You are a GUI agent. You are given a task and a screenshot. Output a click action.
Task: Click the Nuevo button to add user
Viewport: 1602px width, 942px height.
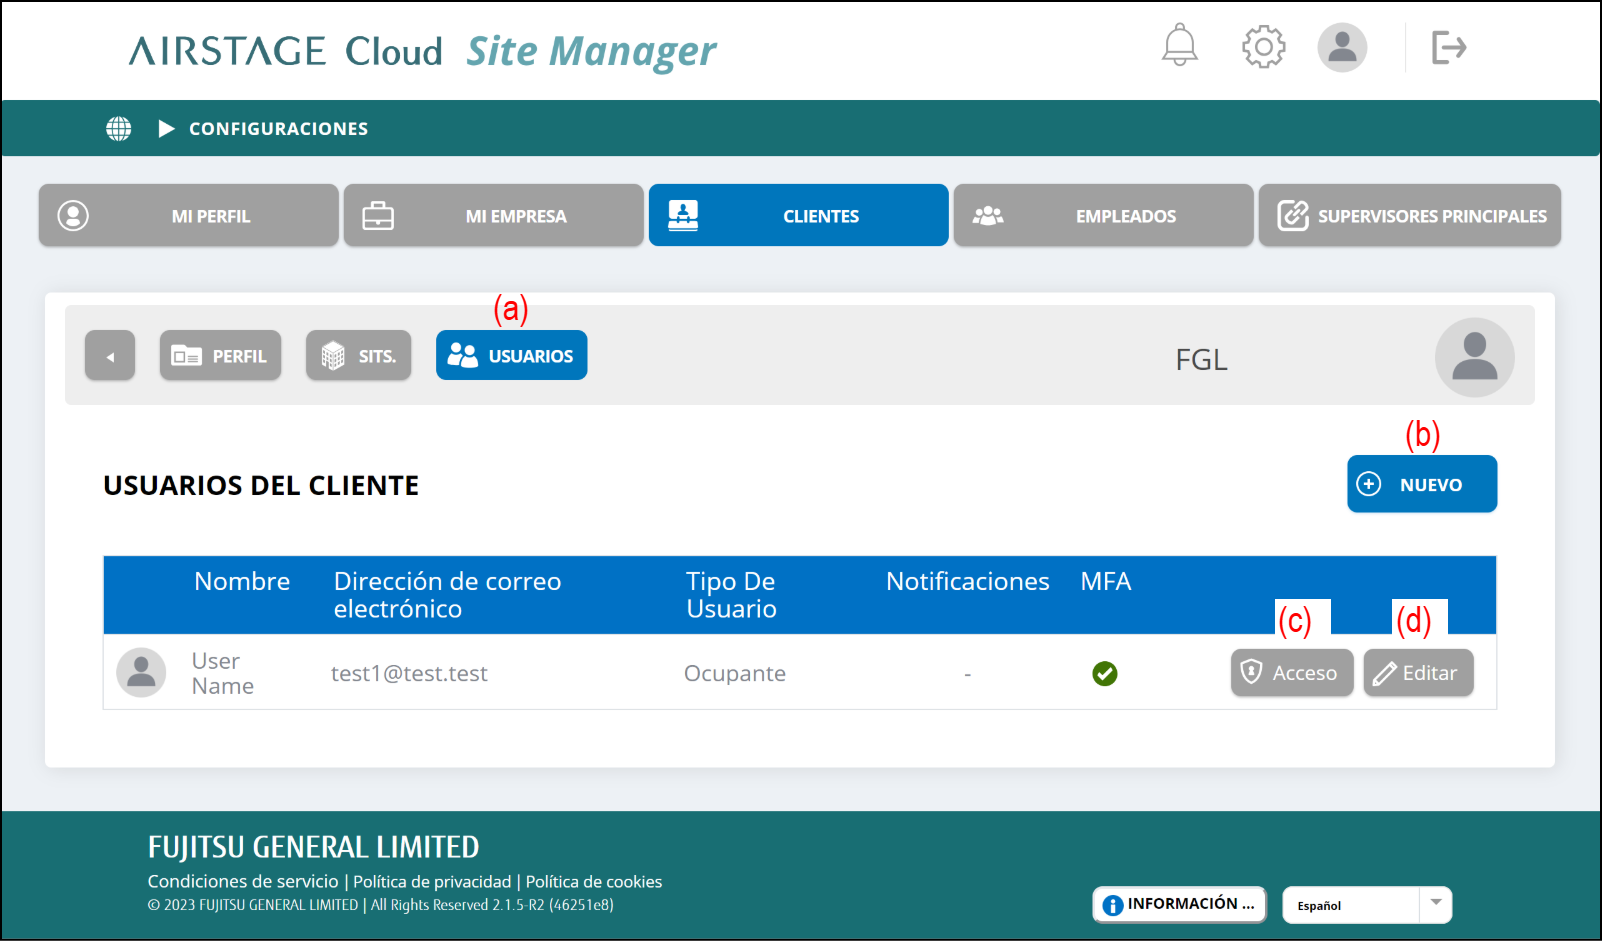click(1421, 484)
